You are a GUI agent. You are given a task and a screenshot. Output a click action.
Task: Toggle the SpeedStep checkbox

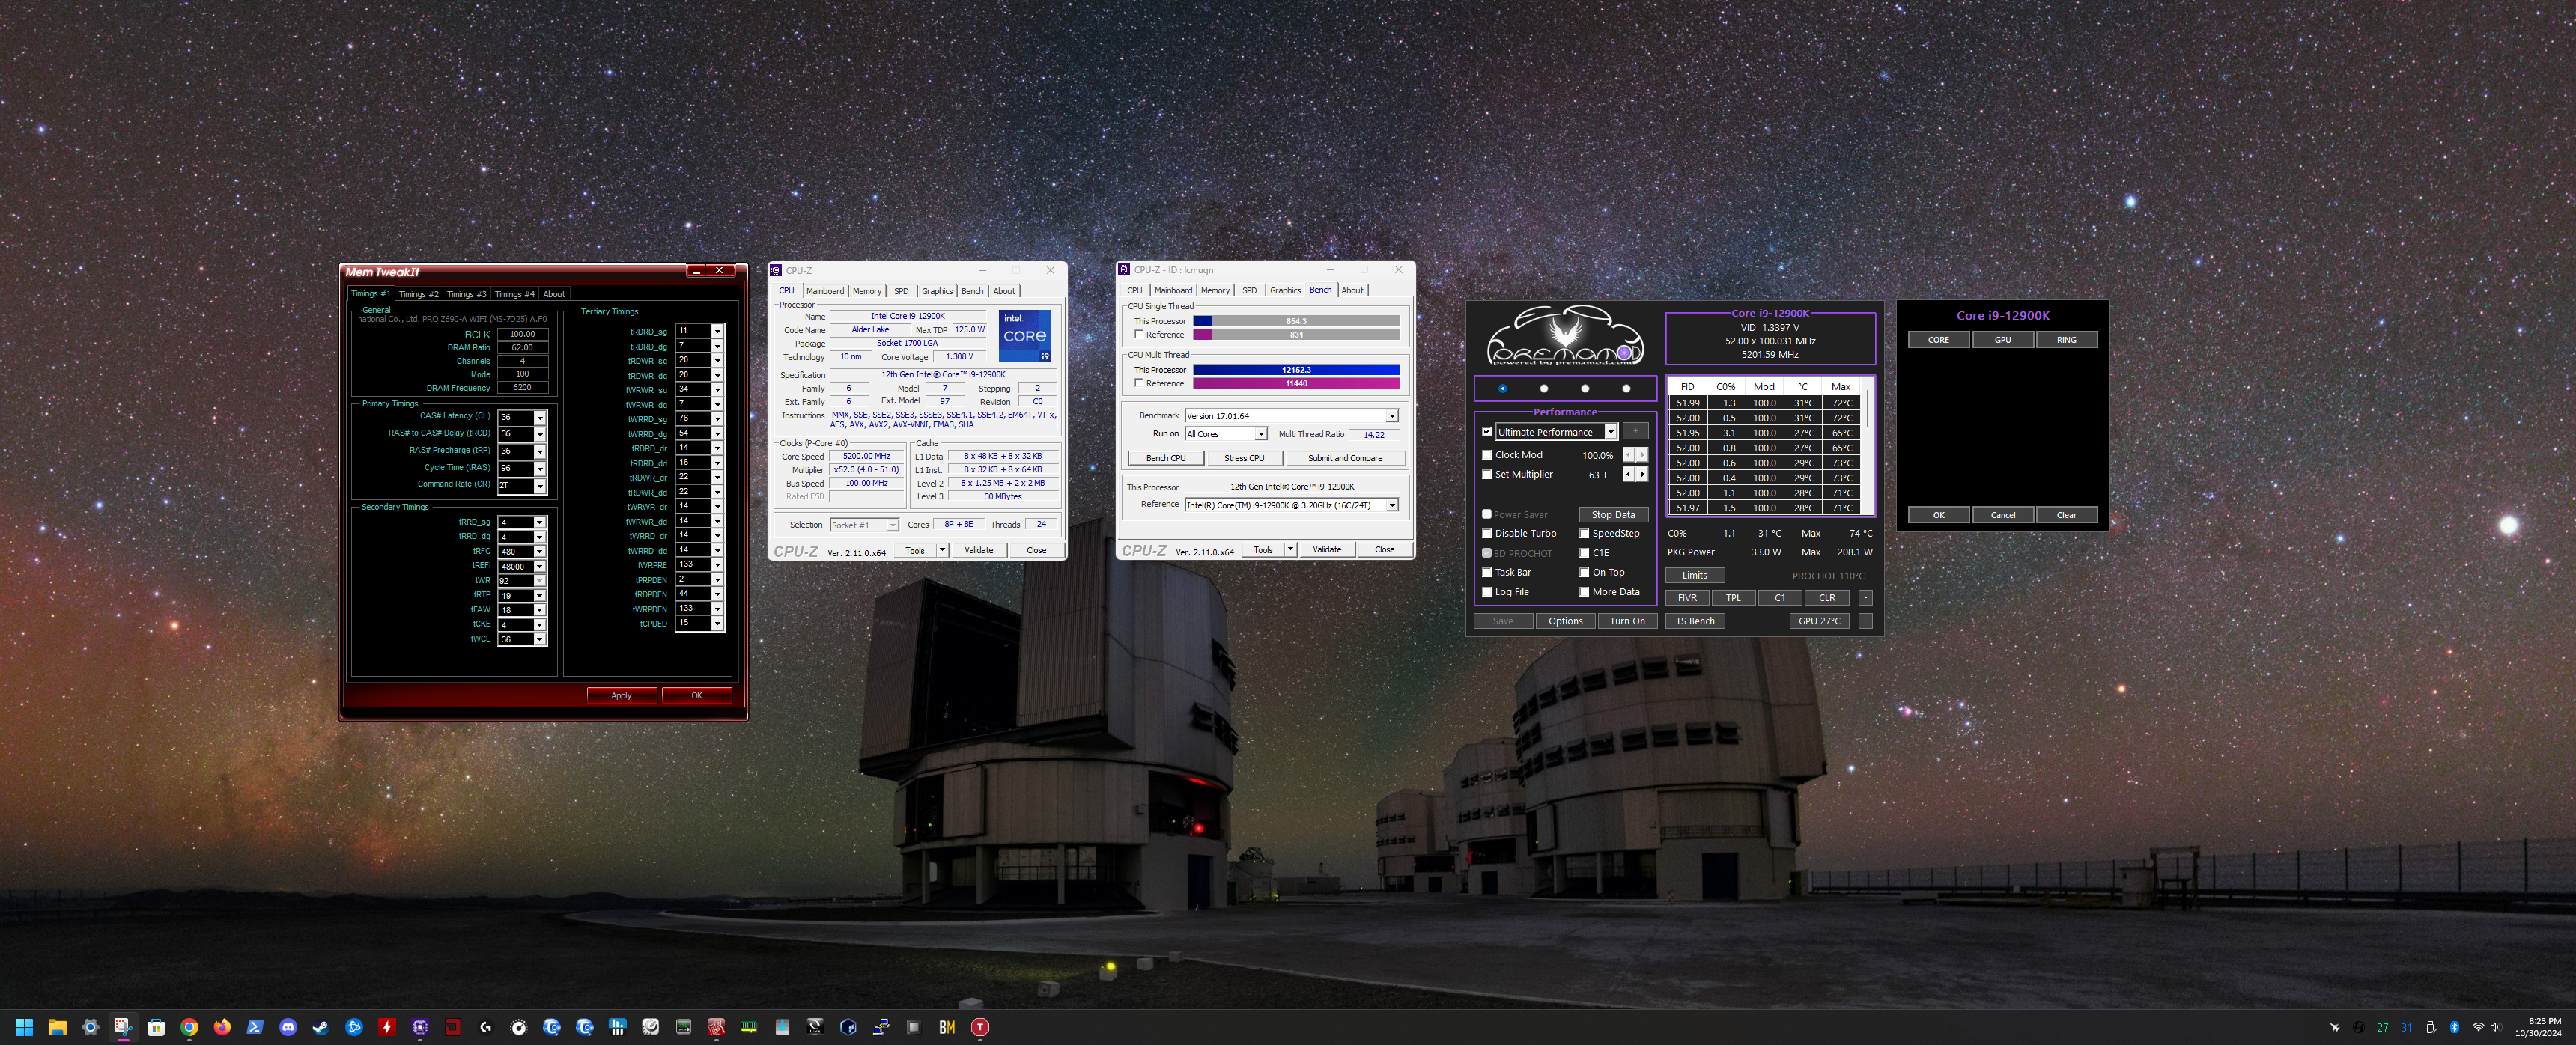coord(1585,534)
